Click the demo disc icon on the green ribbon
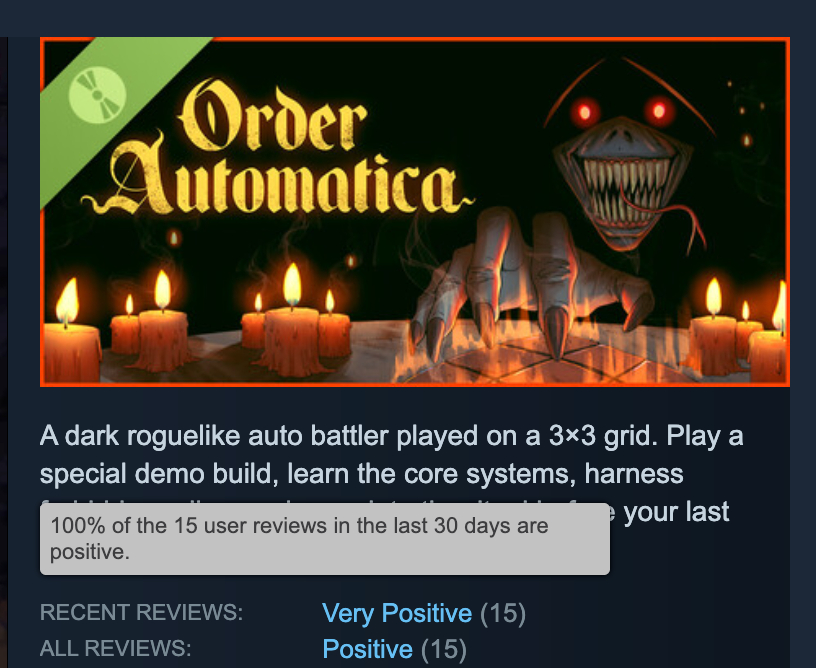 pos(97,95)
